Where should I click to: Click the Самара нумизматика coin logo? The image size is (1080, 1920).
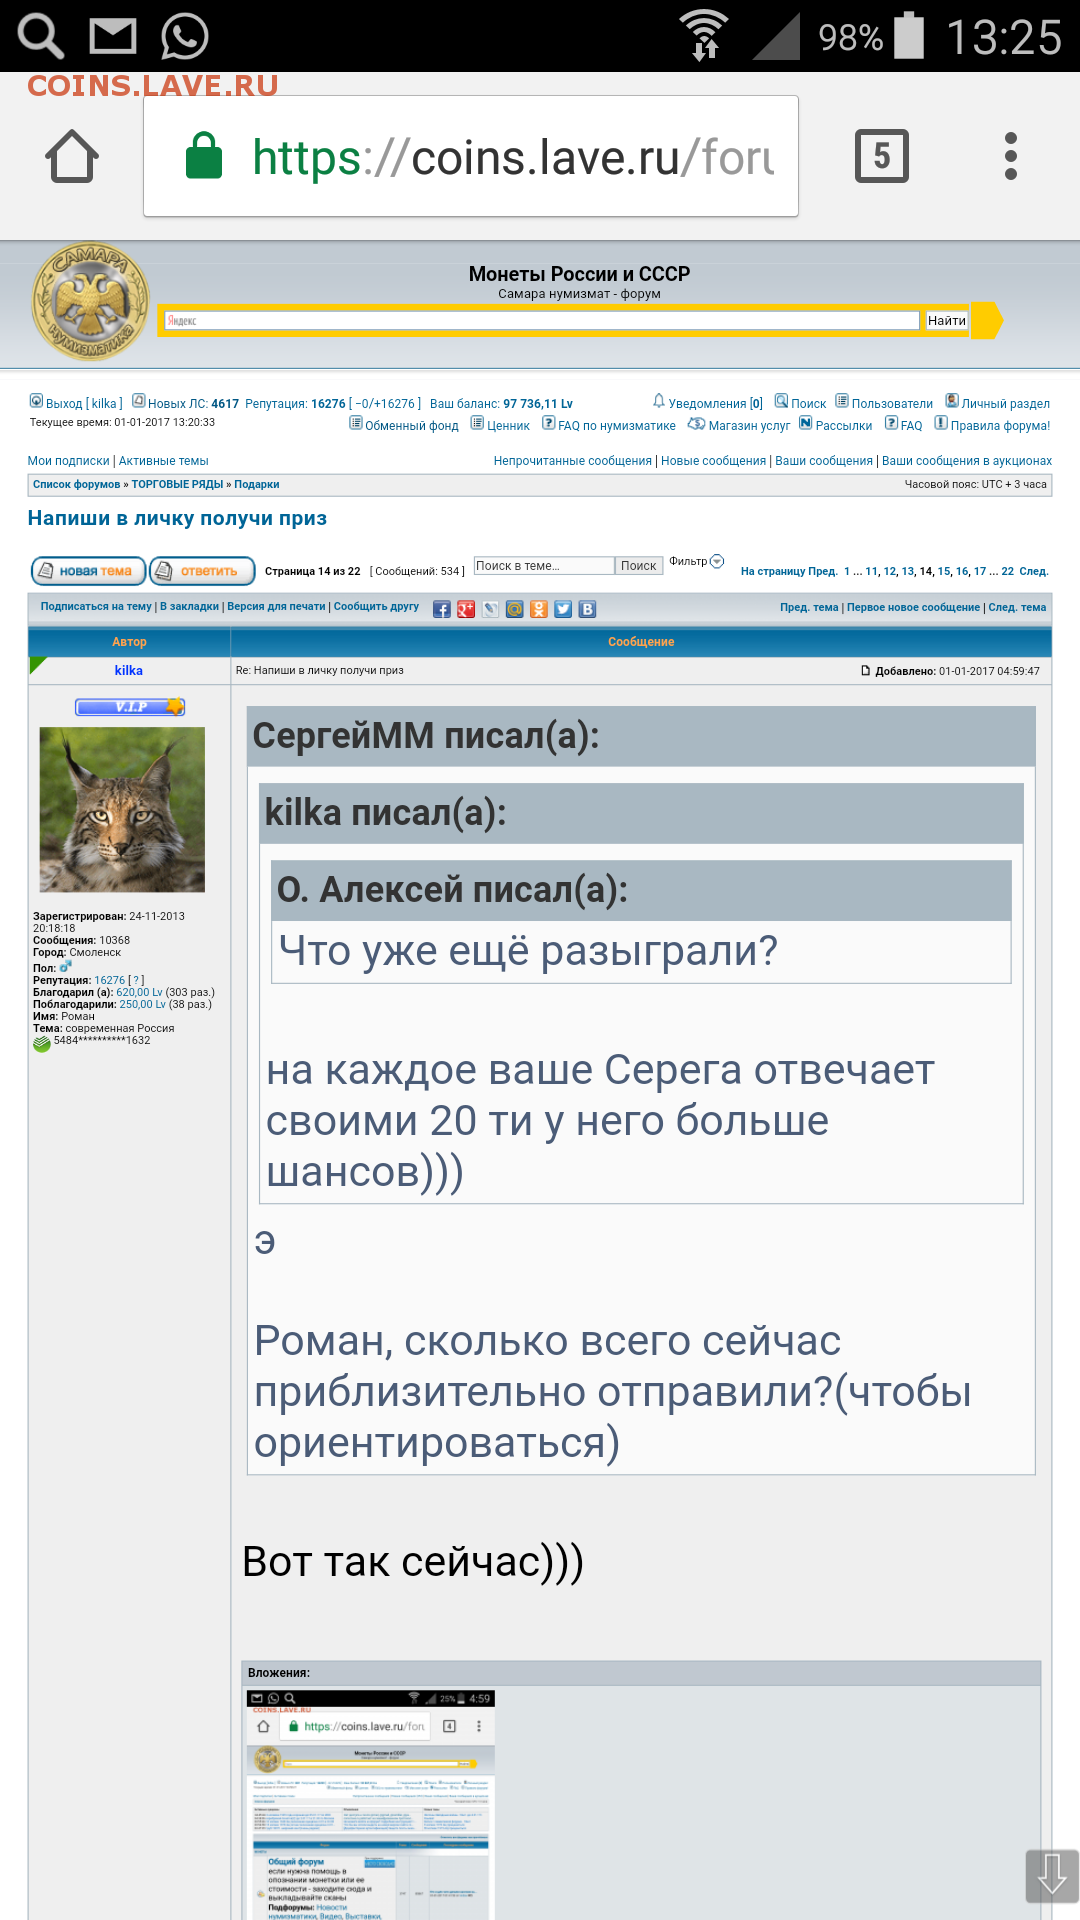[90, 301]
